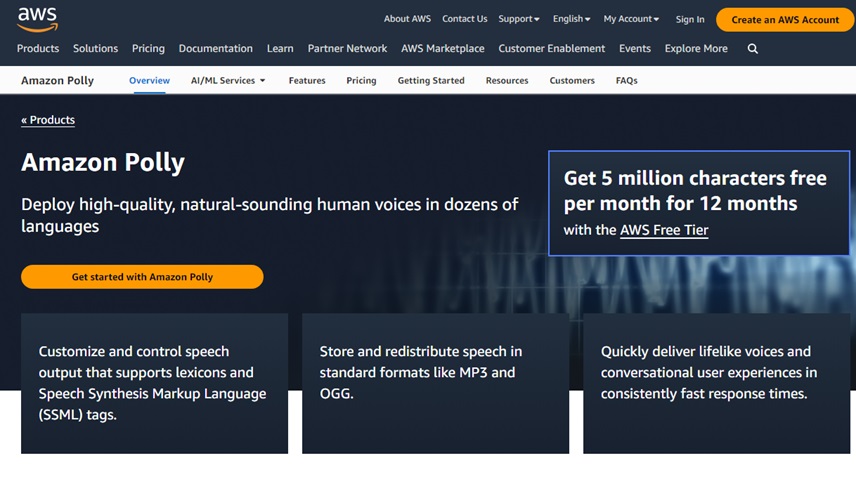Select the Overview tab
The image size is (856, 477).
[x=150, y=80]
